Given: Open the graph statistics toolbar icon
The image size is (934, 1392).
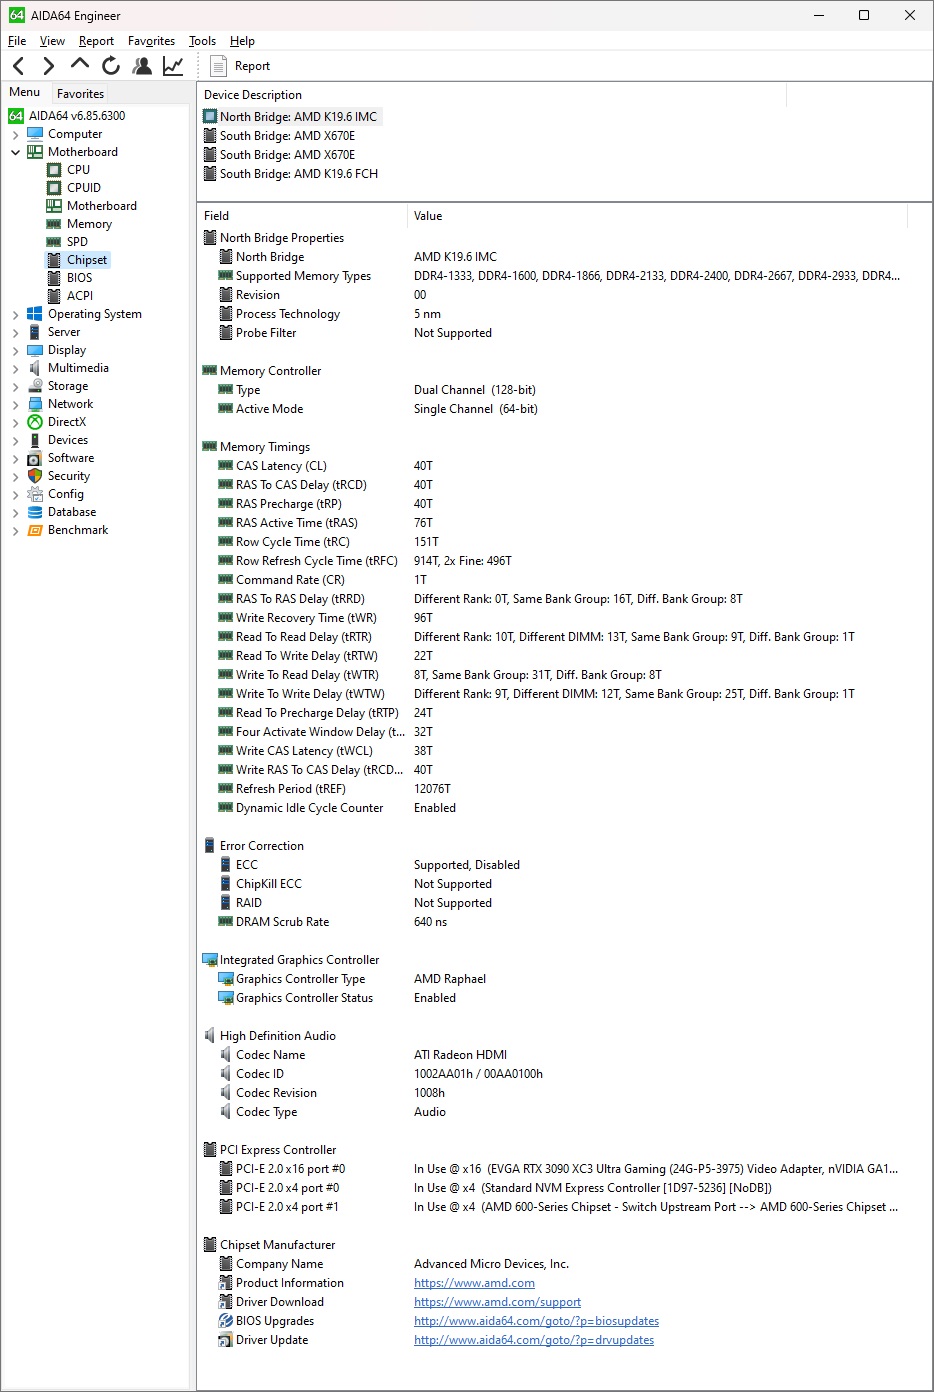Looking at the screenshot, I should (173, 66).
